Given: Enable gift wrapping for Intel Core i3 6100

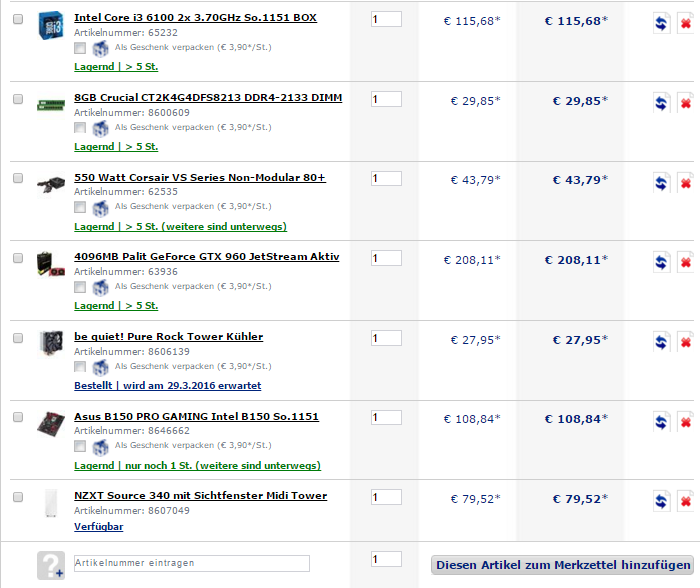Looking at the screenshot, I should (x=80, y=48).
